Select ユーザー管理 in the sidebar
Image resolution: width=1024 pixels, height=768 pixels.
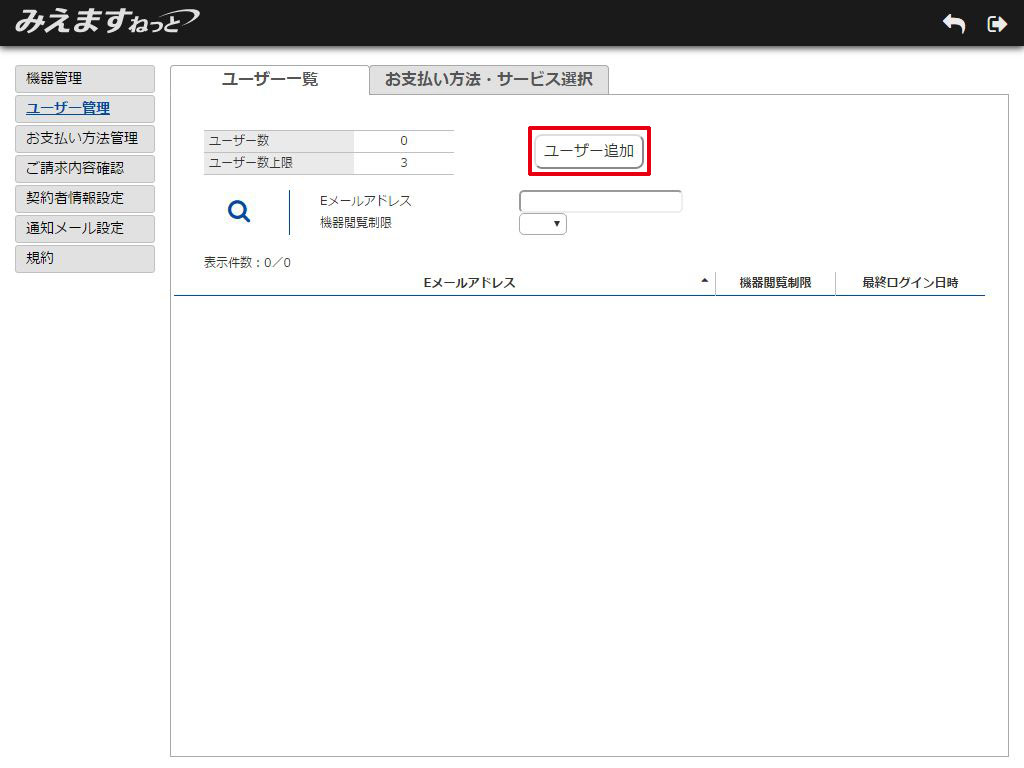(x=85, y=109)
